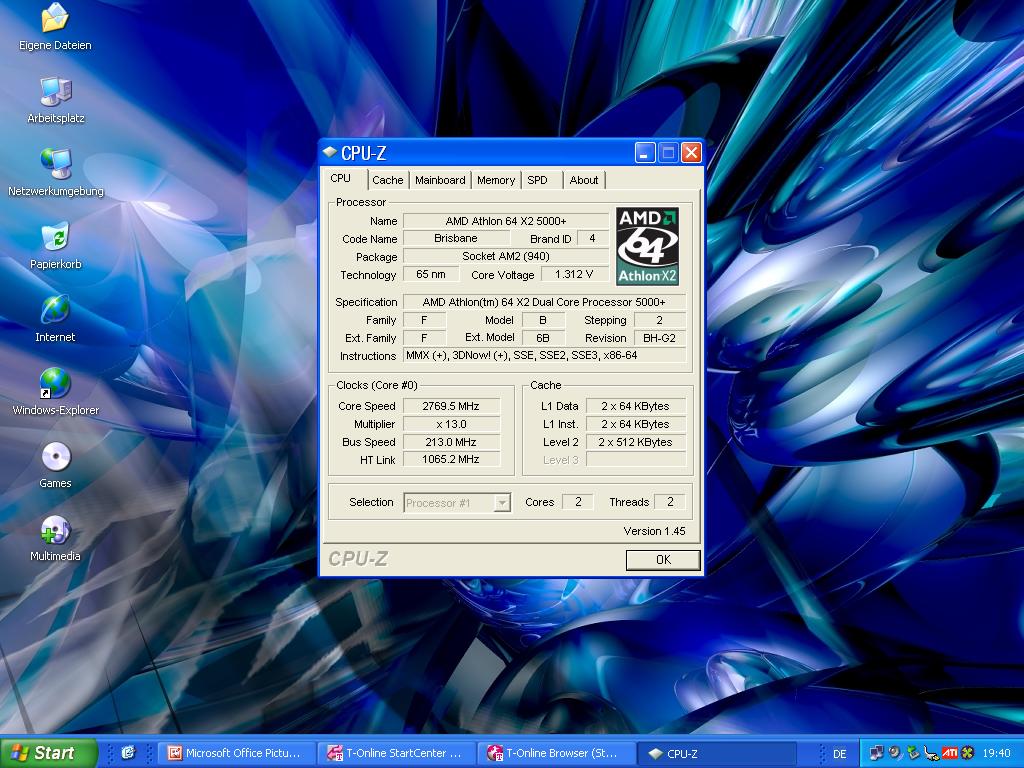Switch to Microsoft Office Picture taskbar button
Image resolution: width=1024 pixels, height=768 pixels.
pos(236,753)
